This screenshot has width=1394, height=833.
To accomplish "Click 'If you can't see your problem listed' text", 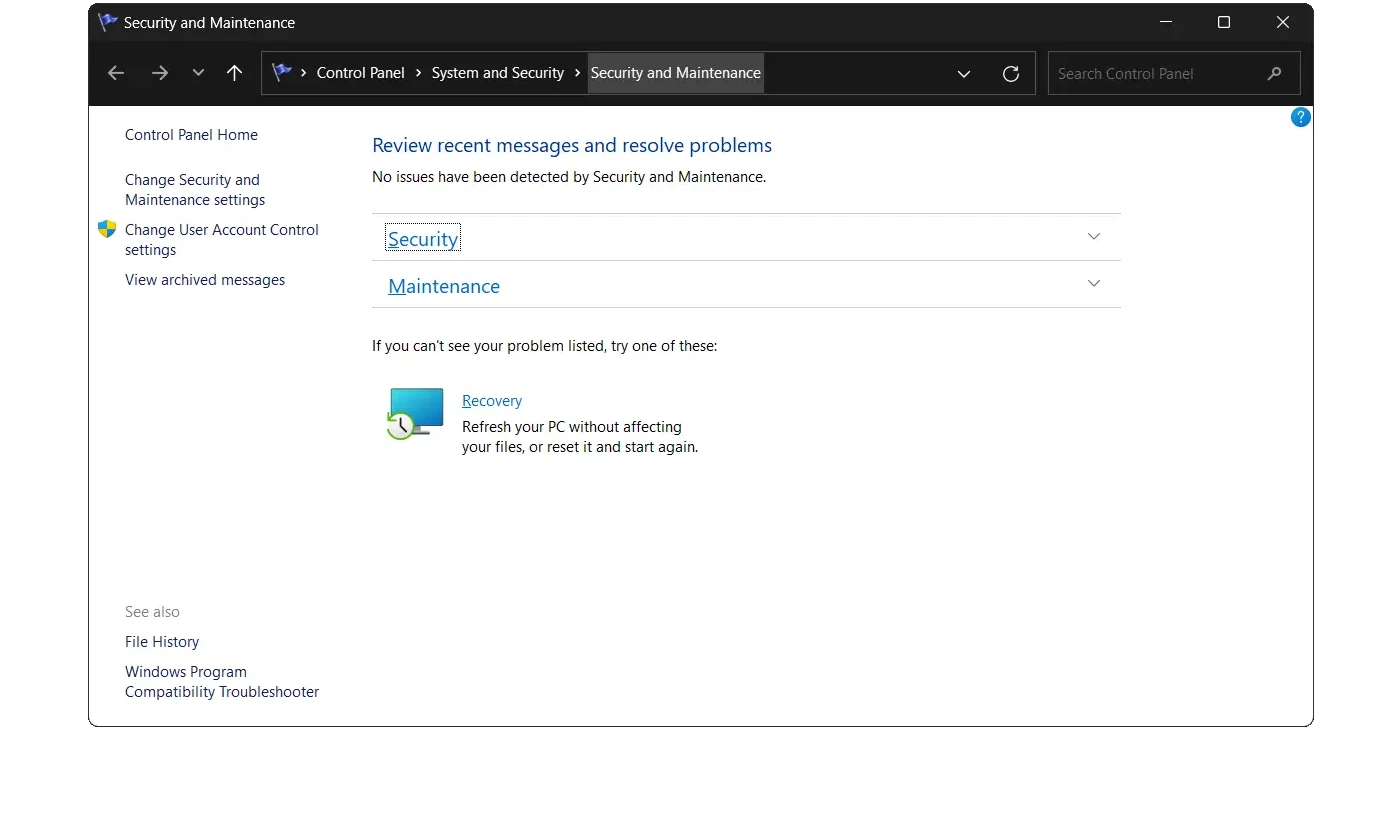I will (x=545, y=346).
